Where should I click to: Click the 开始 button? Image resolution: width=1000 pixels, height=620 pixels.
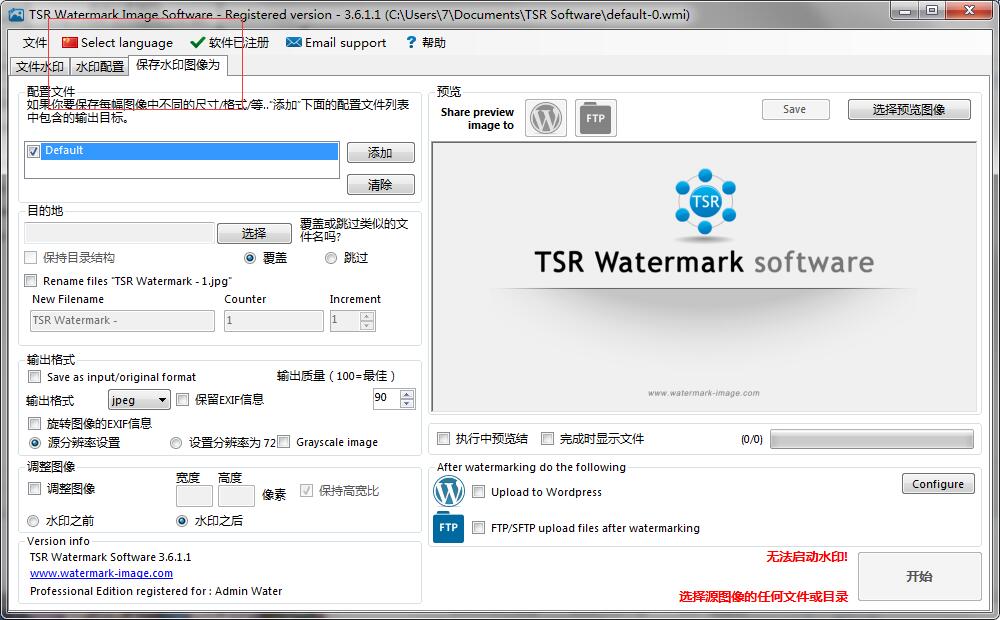[919, 576]
